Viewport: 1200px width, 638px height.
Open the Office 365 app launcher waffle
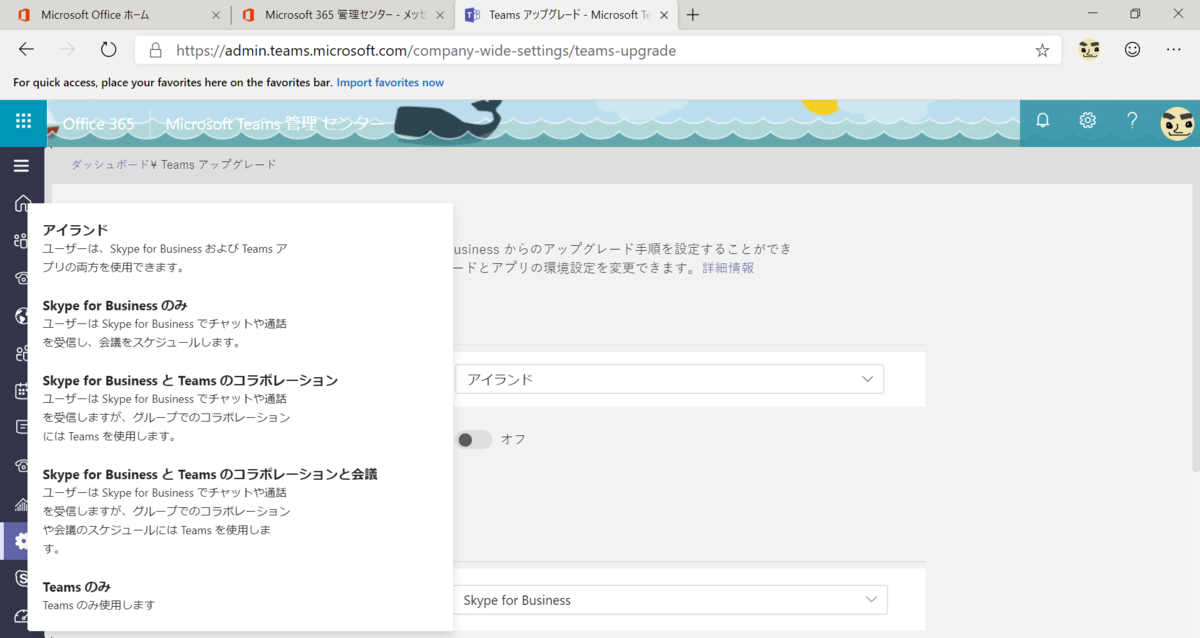pyautogui.click(x=23, y=121)
